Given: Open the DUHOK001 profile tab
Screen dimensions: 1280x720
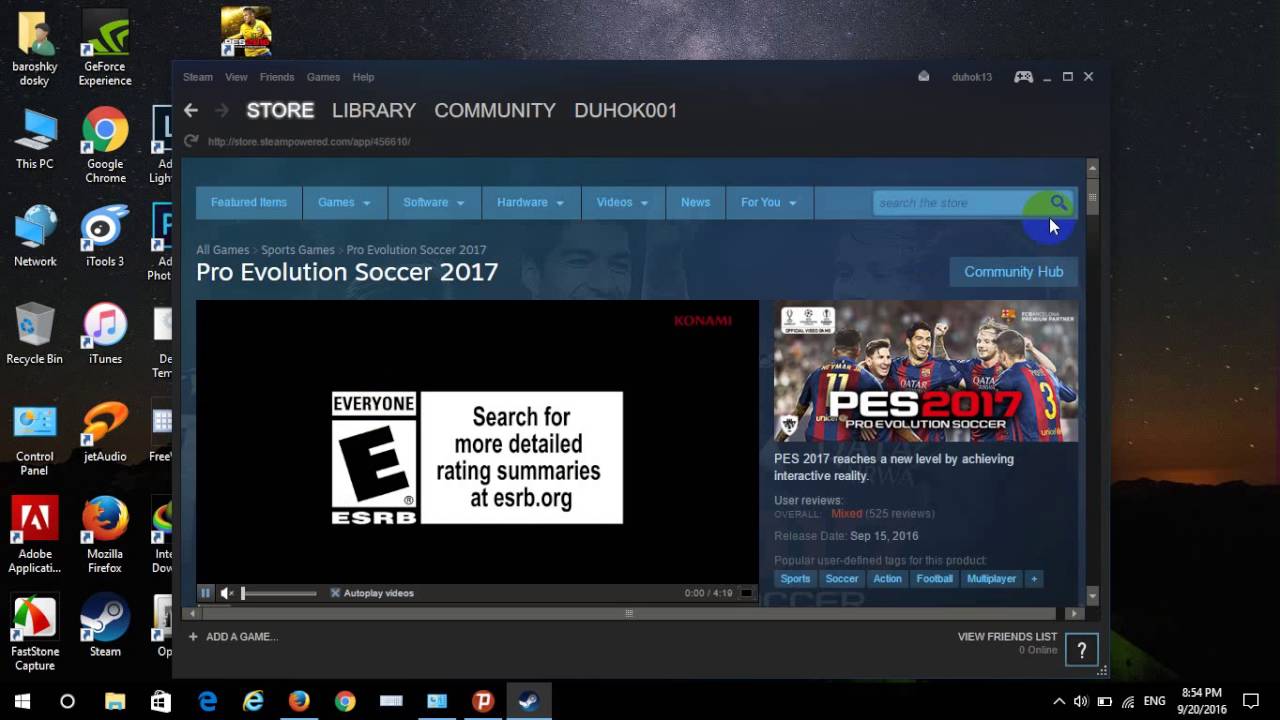Looking at the screenshot, I should click(626, 111).
